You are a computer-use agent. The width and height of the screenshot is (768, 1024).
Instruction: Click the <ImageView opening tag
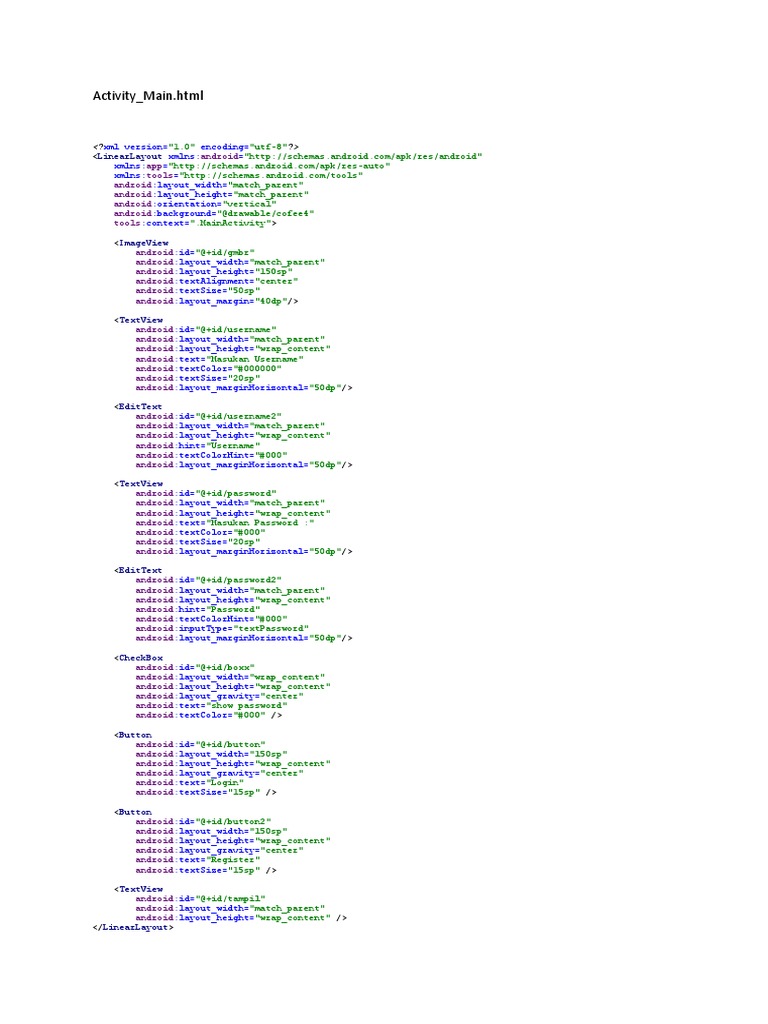[x=141, y=243]
